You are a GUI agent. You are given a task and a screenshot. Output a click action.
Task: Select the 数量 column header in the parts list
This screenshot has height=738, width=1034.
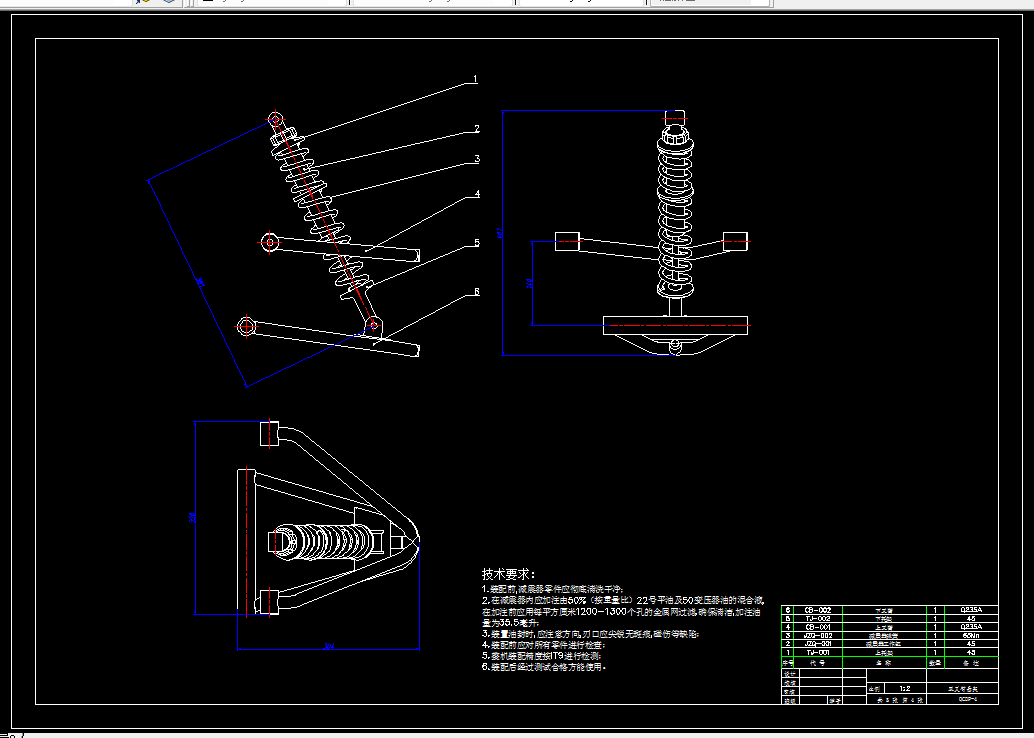[x=935, y=663]
